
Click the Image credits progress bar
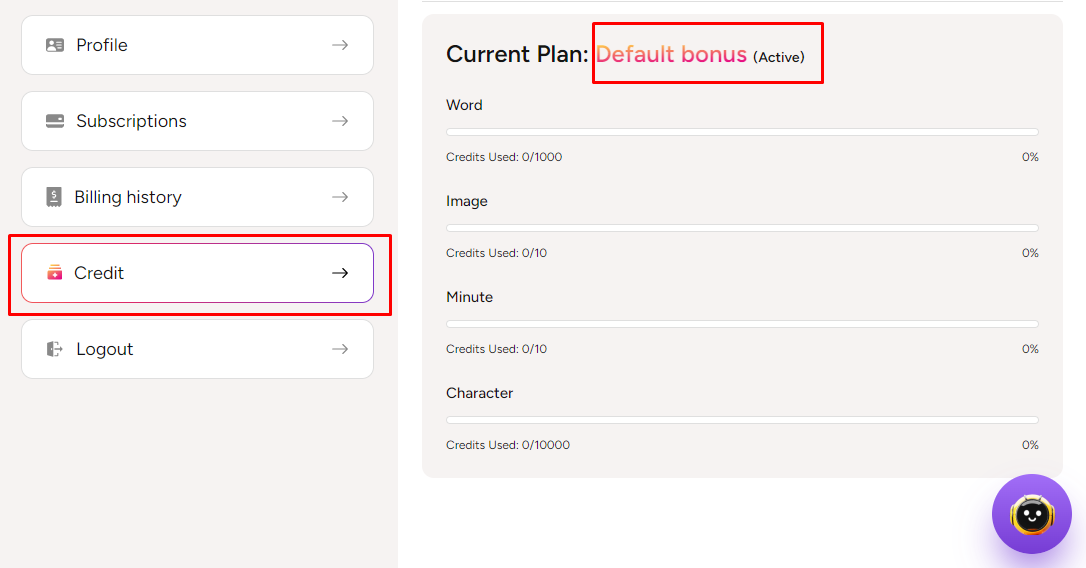pyautogui.click(x=742, y=228)
